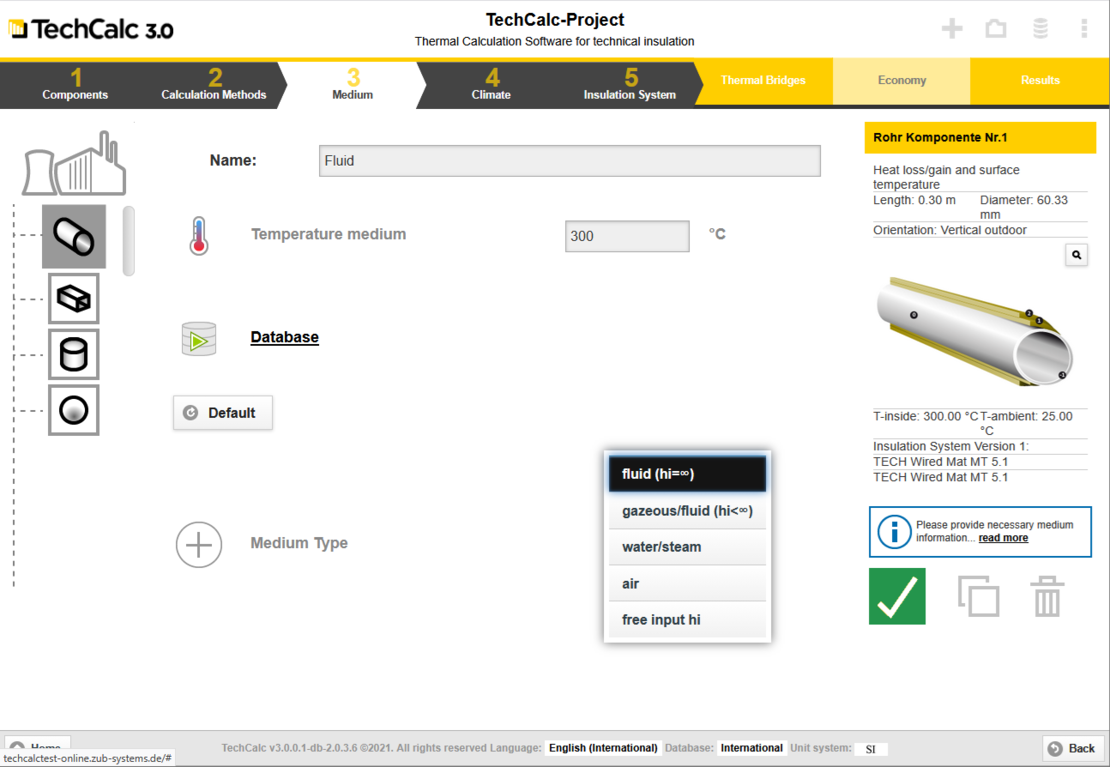The height and width of the screenshot is (767, 1110).
Task: Open the Results tab
Action: [x=1040, y=81]
